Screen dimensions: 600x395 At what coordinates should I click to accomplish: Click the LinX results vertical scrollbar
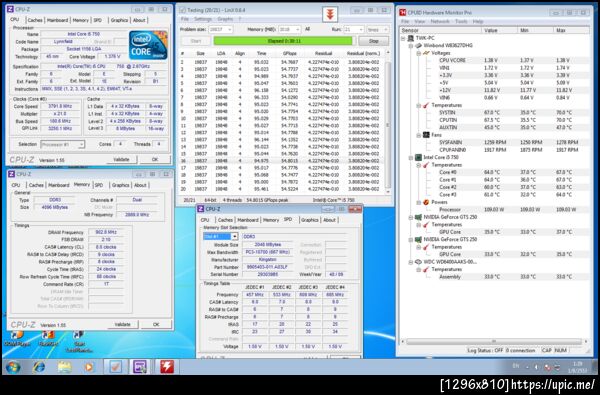(388, 122)
